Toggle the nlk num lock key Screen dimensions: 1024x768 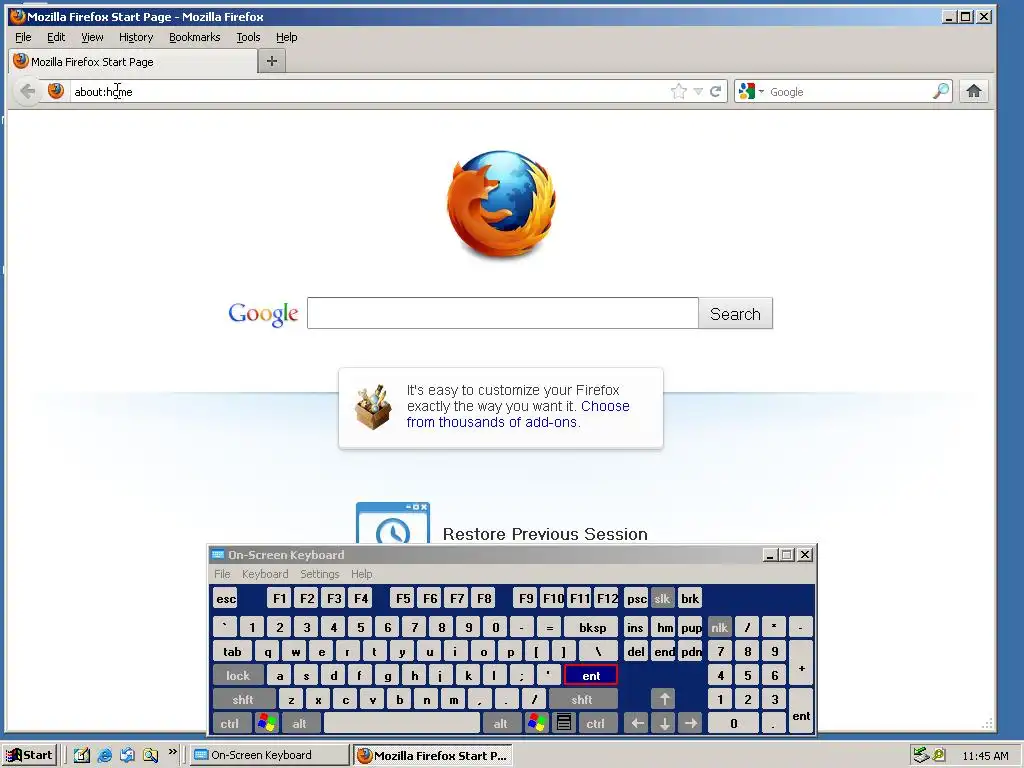[719, 628]
